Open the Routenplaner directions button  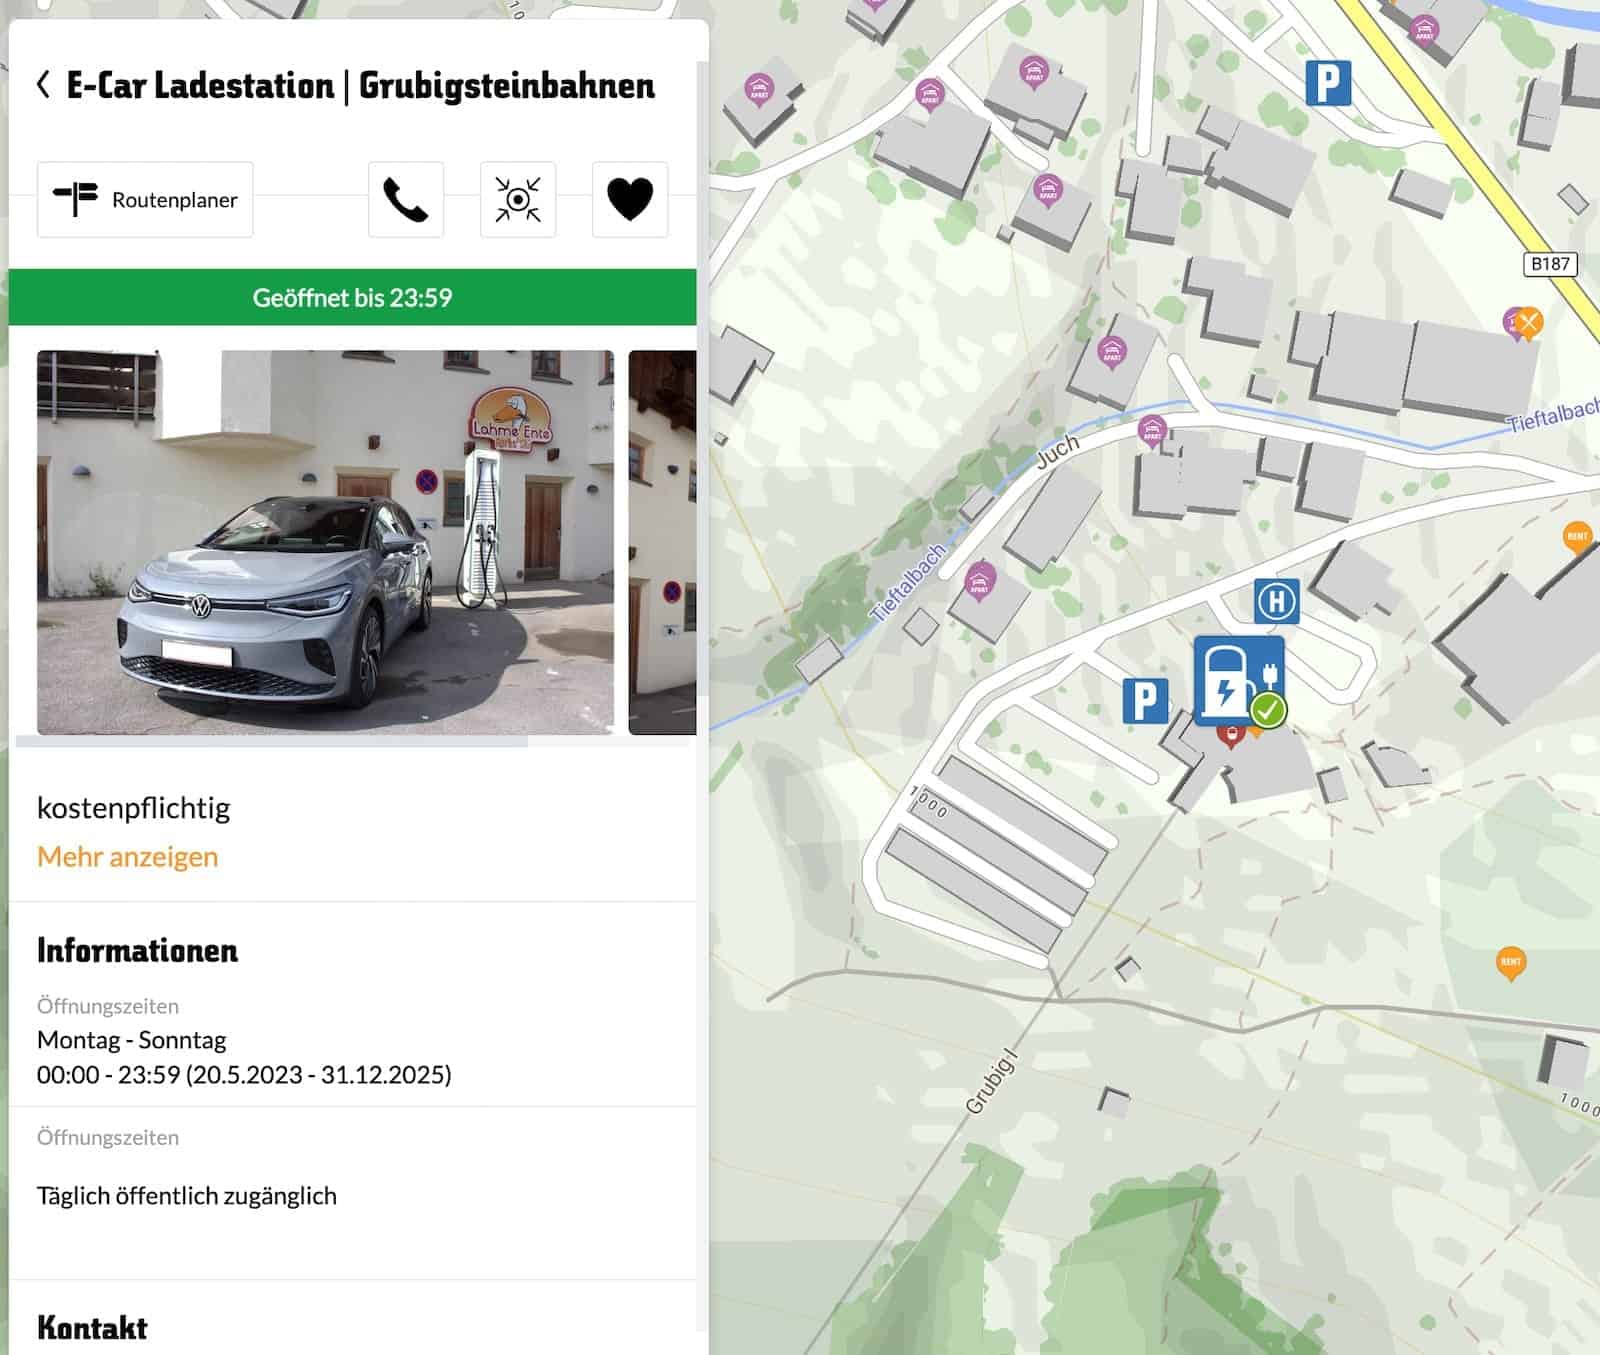[145, 200]
